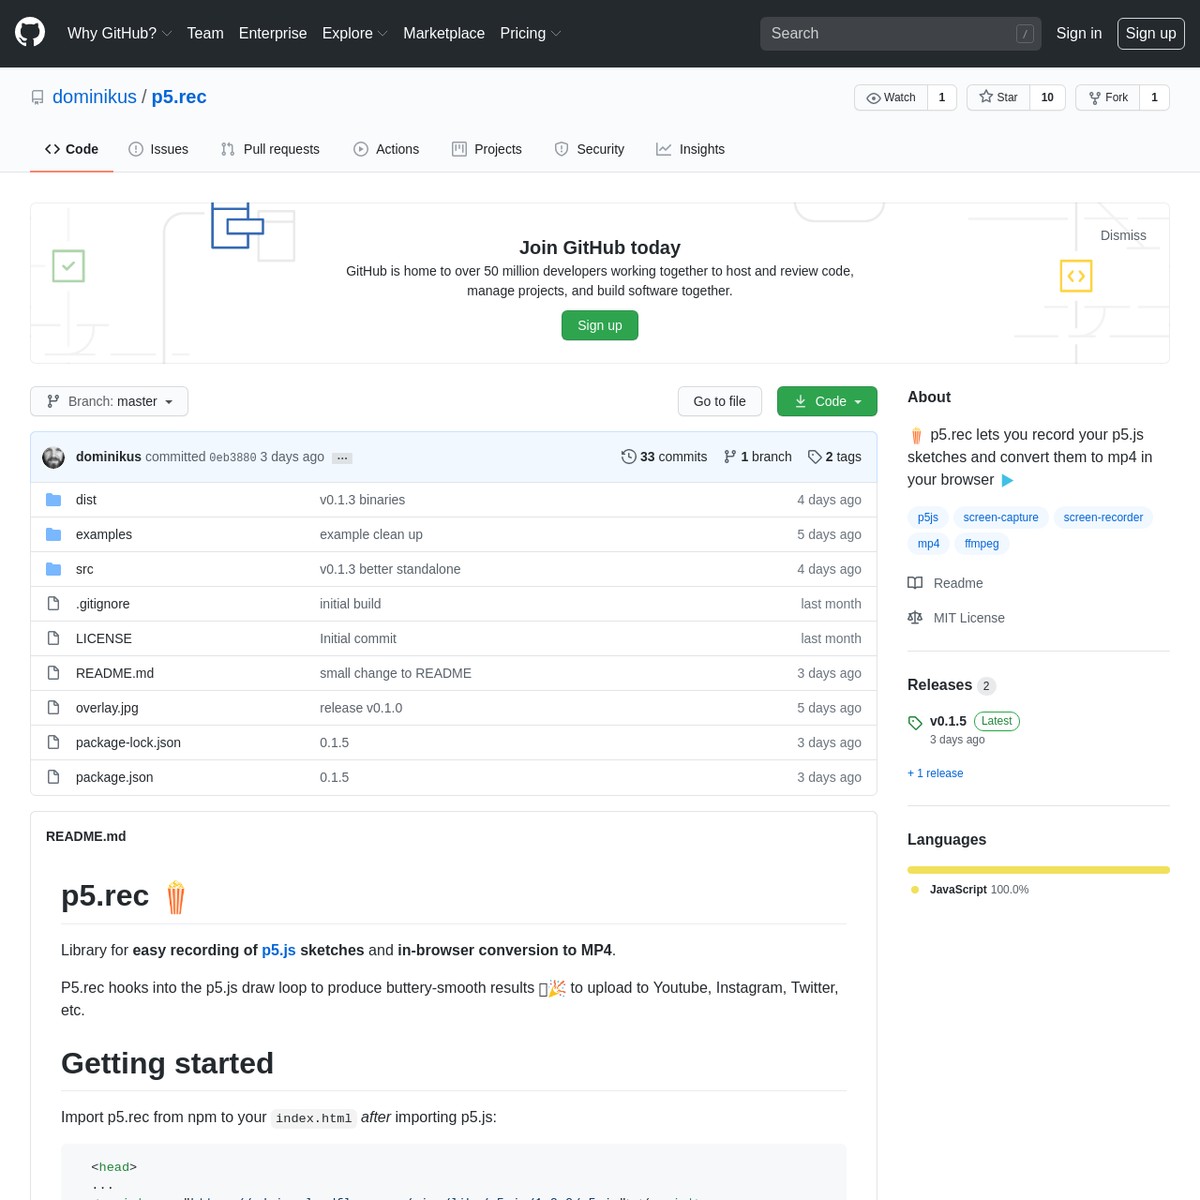Open commit history via 33 commits clock icon

628,457
